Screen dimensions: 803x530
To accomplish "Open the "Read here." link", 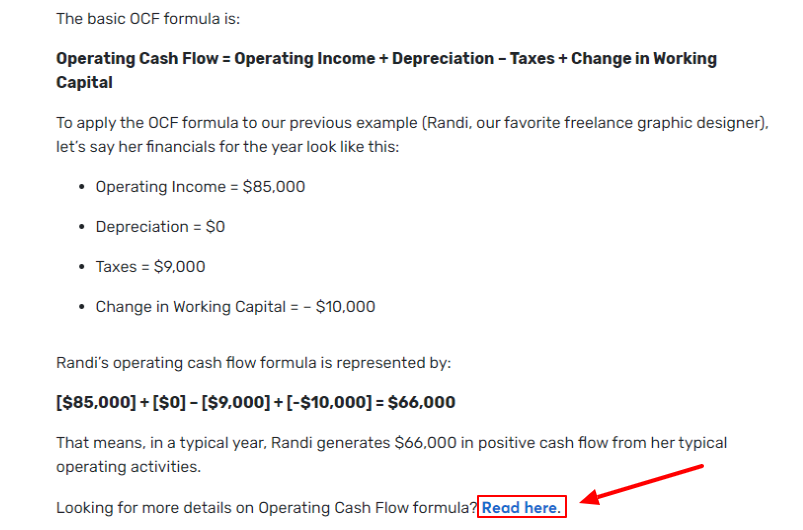I will click(521, 507).
